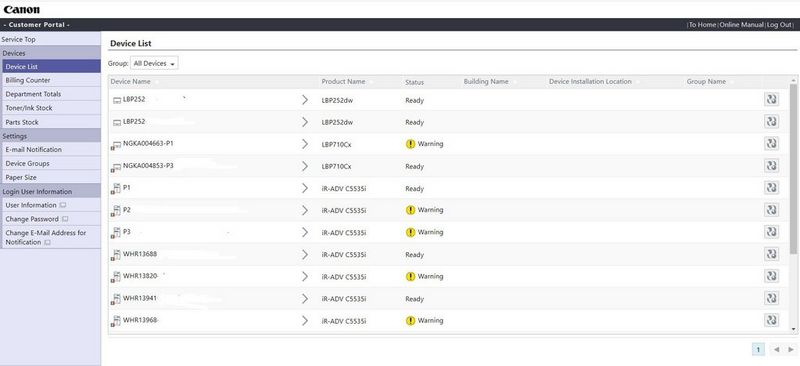
Task: Click the copier icon beside WHR13941
Action: click(x=116, y=300)
